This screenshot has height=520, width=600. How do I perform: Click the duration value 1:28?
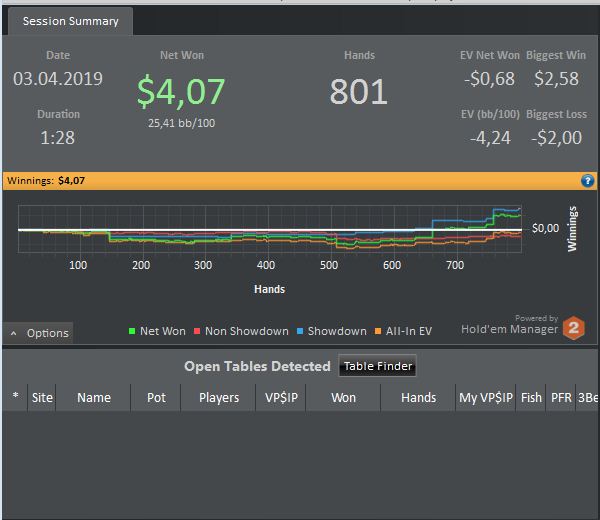[57, 137]
